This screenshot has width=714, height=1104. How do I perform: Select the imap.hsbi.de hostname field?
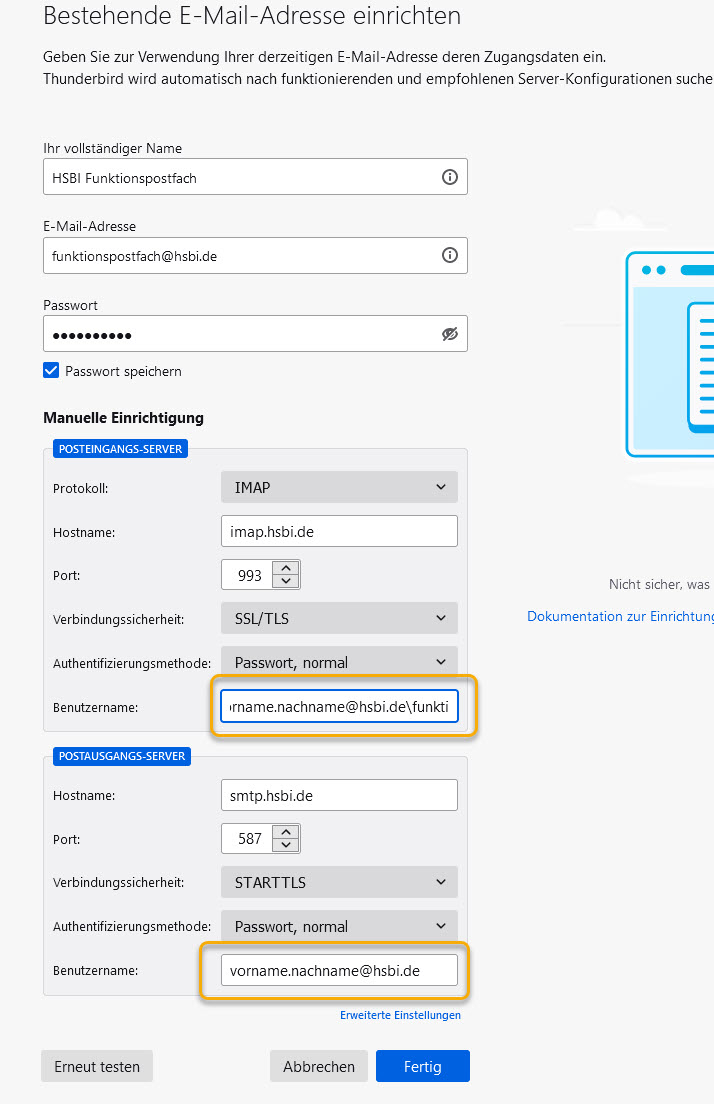[x=338, y=531]
